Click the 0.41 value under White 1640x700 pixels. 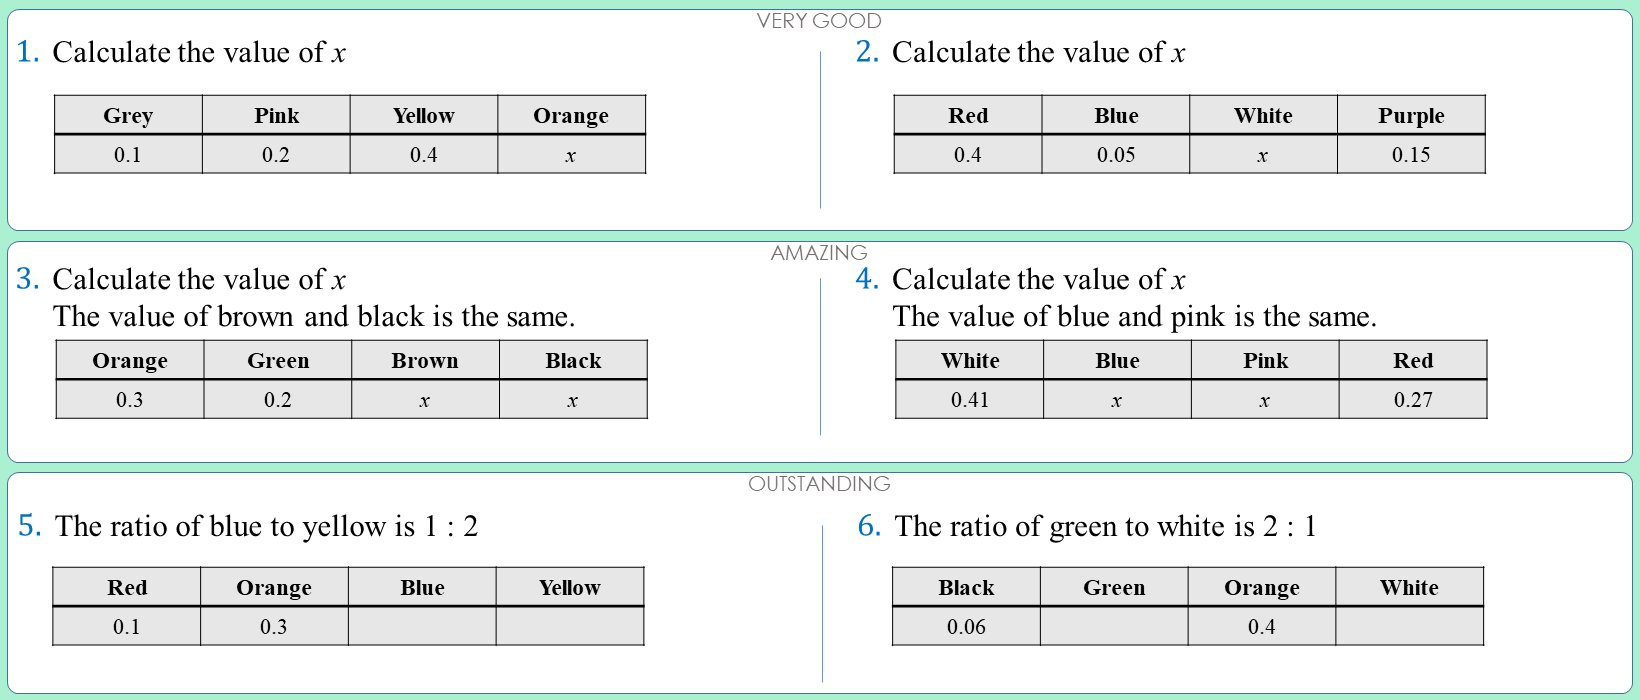click(970, 400)
